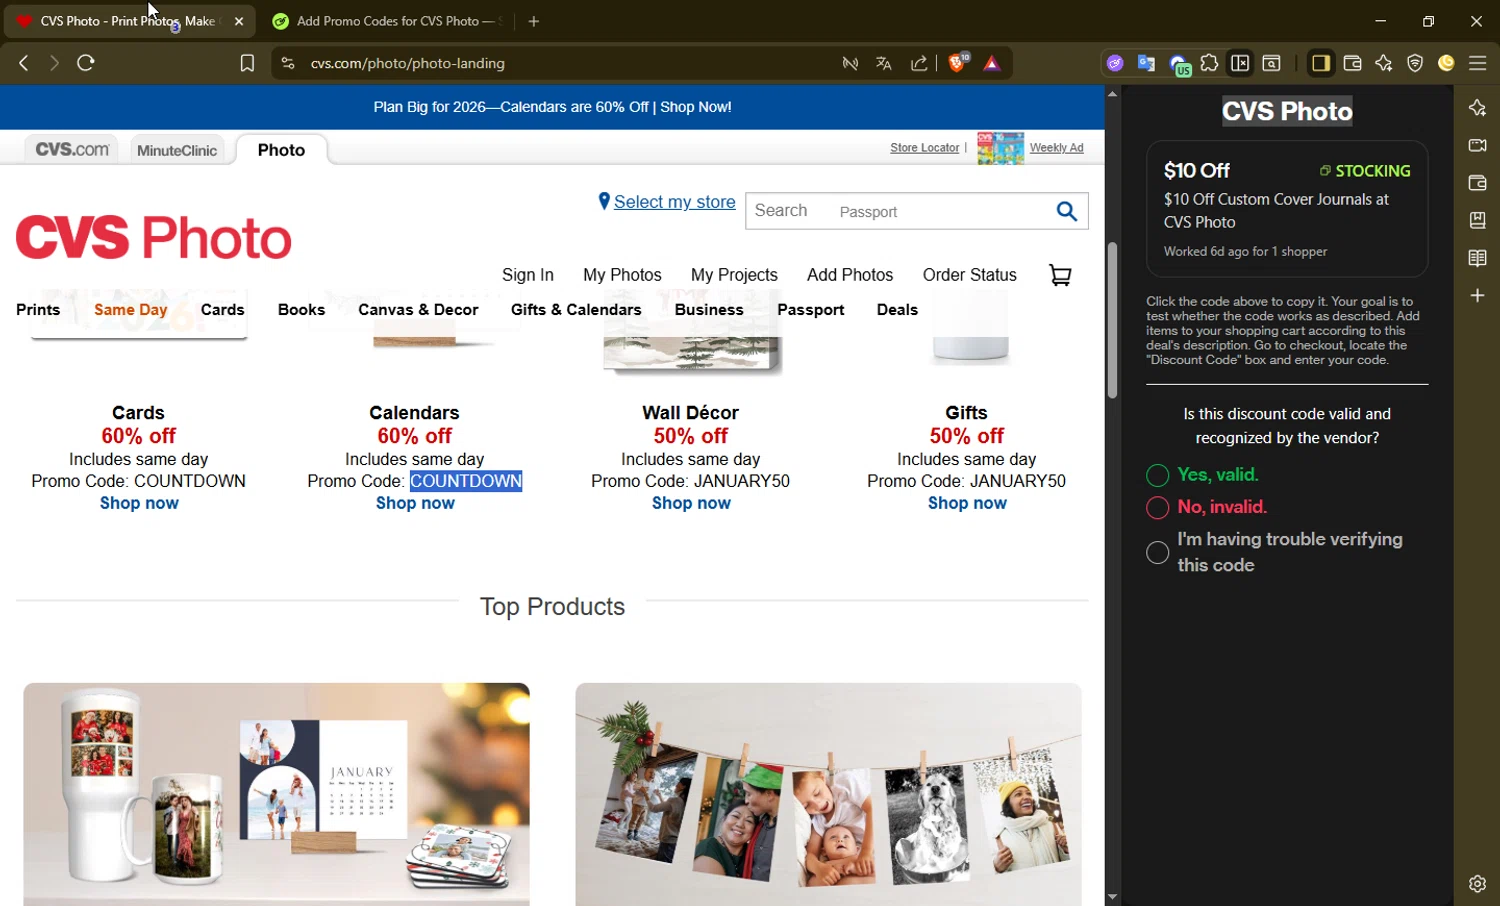Image resolution: width=1500 pixels, height=906 pixels.
Task: Open a new browser tab
Action: (x=534, y=21)
